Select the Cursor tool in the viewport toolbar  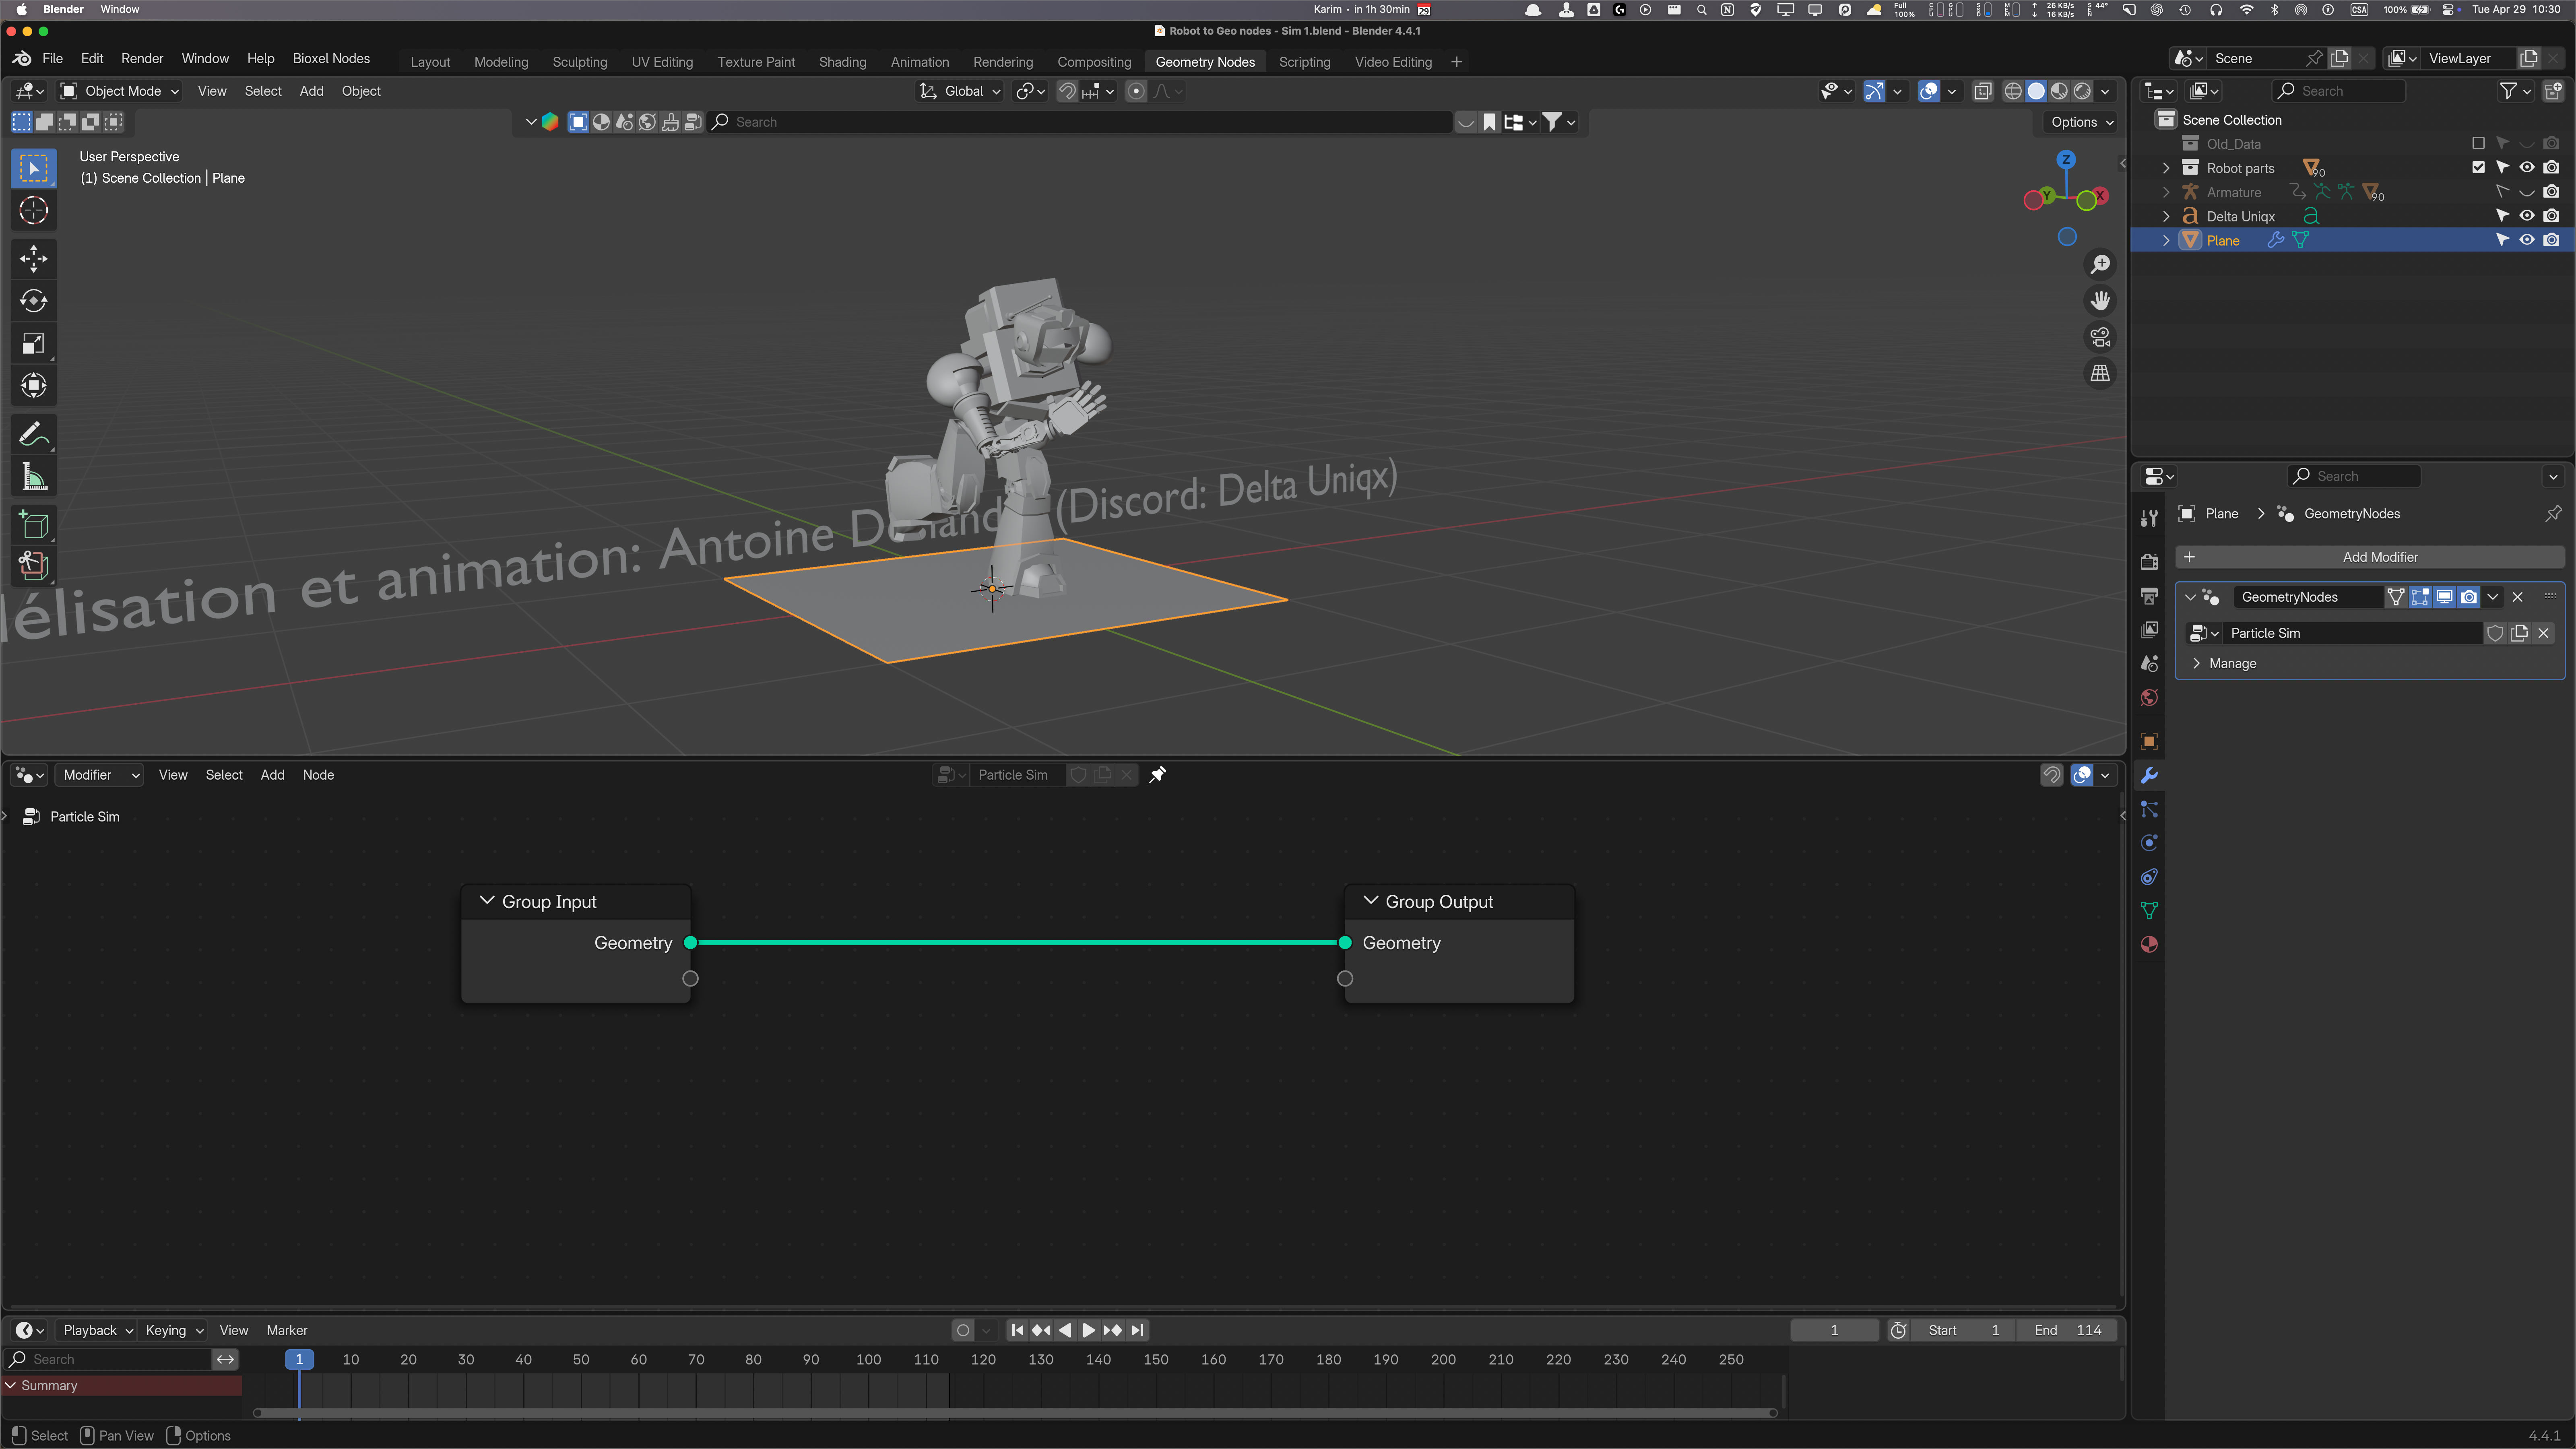tap(33, 210)
